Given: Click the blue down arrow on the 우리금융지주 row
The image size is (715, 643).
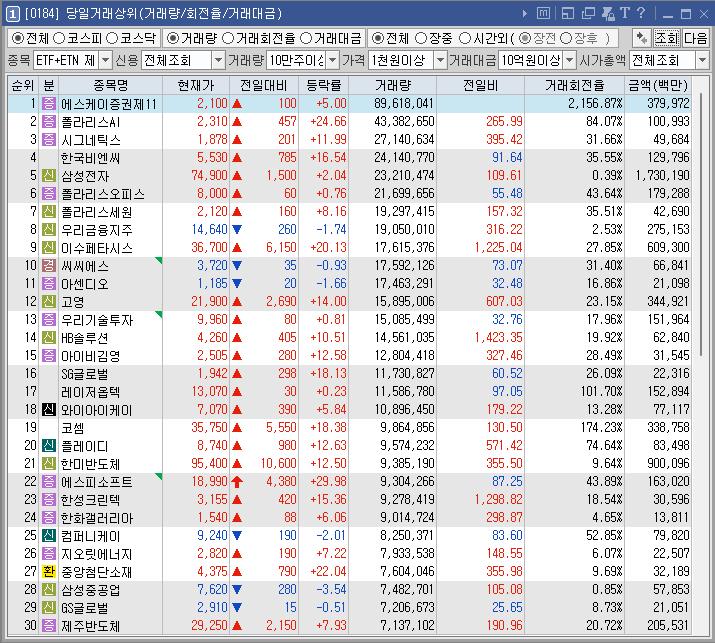Looking at the screenshot, I should click(x=237, y=229).
